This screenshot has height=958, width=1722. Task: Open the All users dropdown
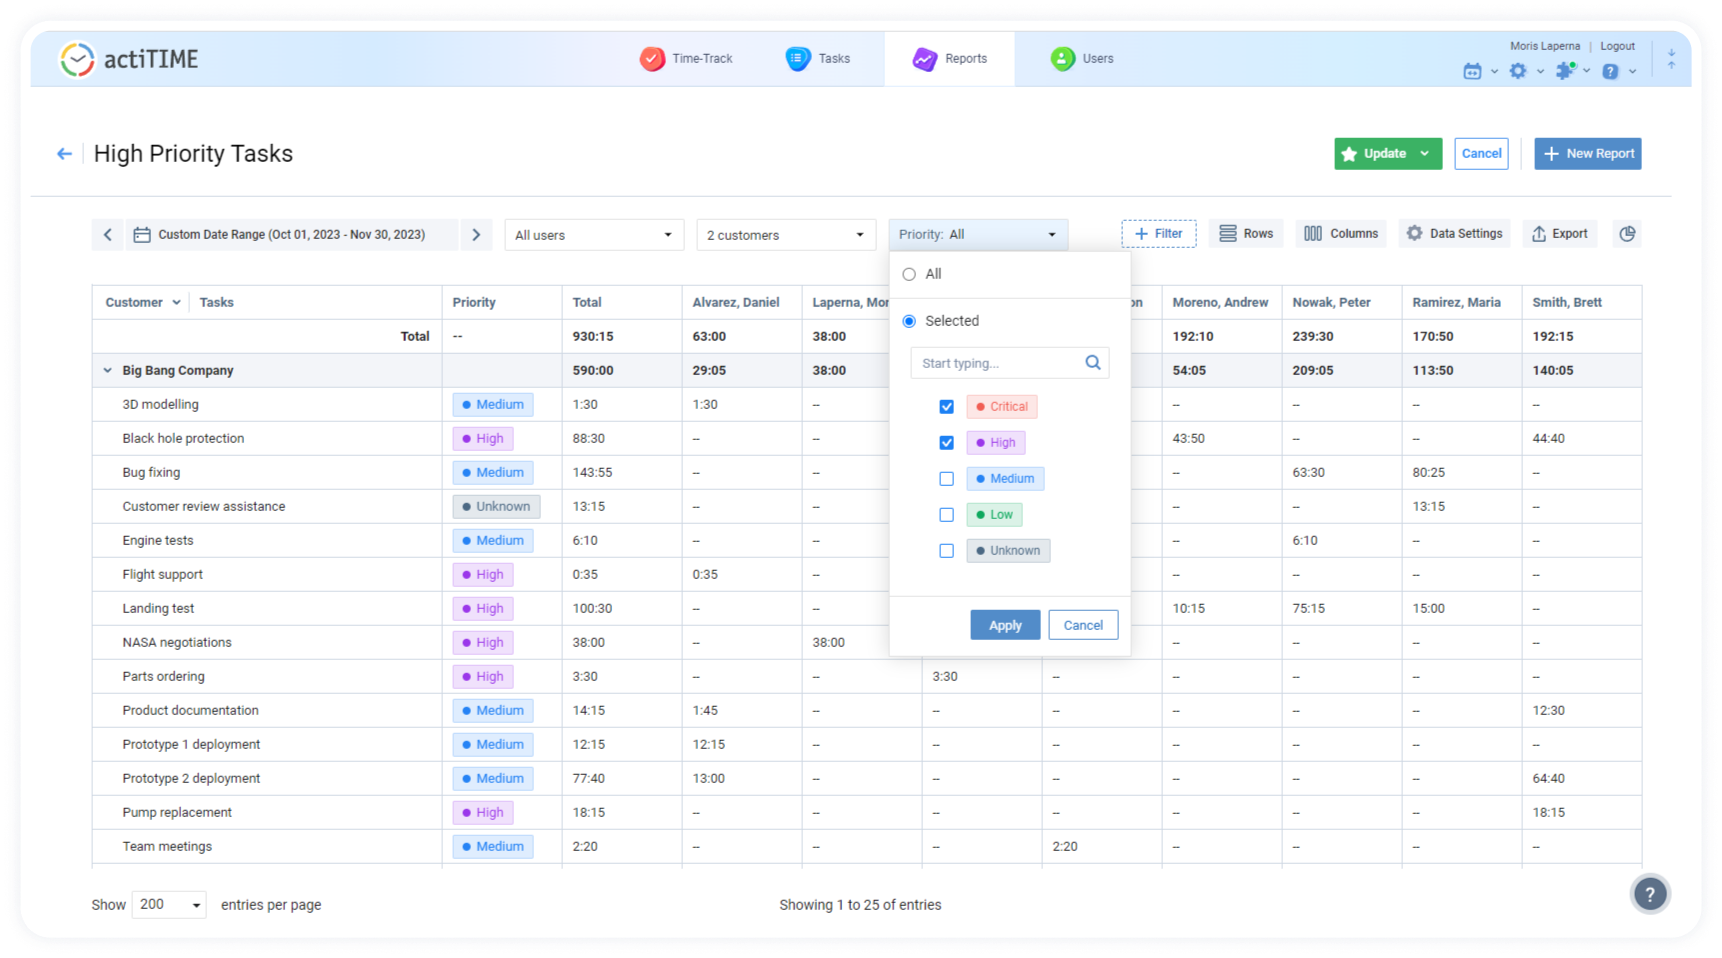pos(594,235)
